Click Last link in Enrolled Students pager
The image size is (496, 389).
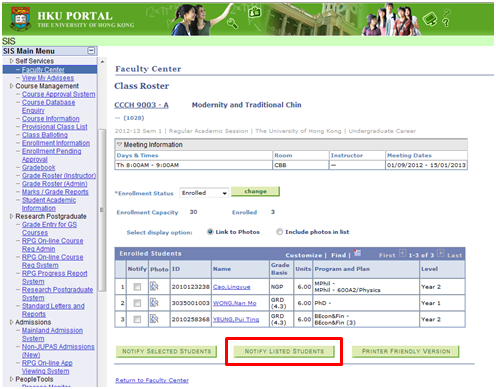455,255
